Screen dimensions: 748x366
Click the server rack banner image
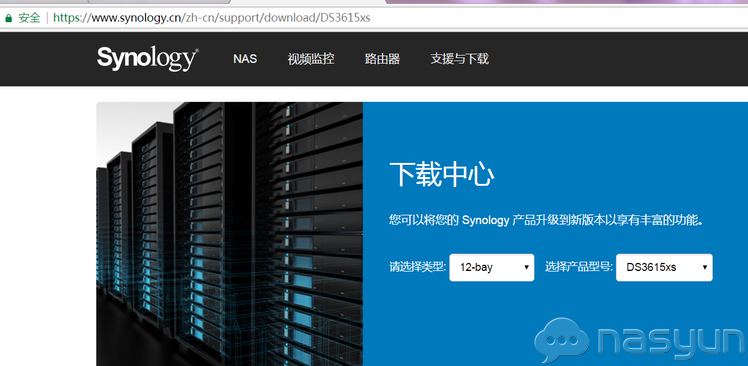[x=229, y=234]
